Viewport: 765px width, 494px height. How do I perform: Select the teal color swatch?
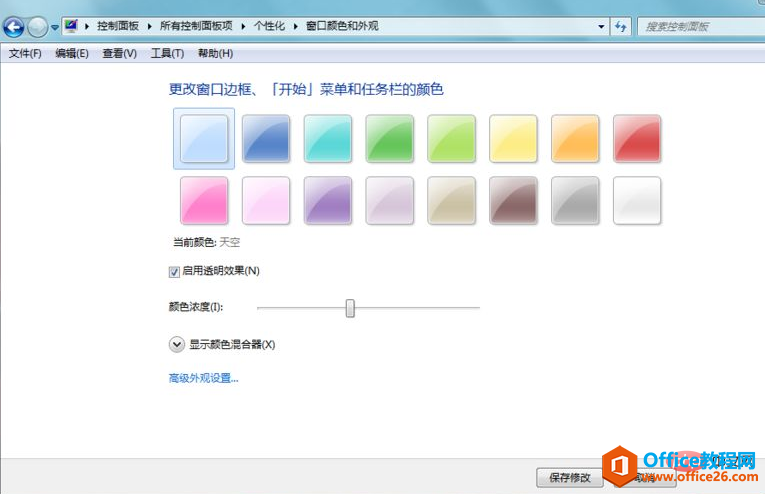[x=328, y=138]
